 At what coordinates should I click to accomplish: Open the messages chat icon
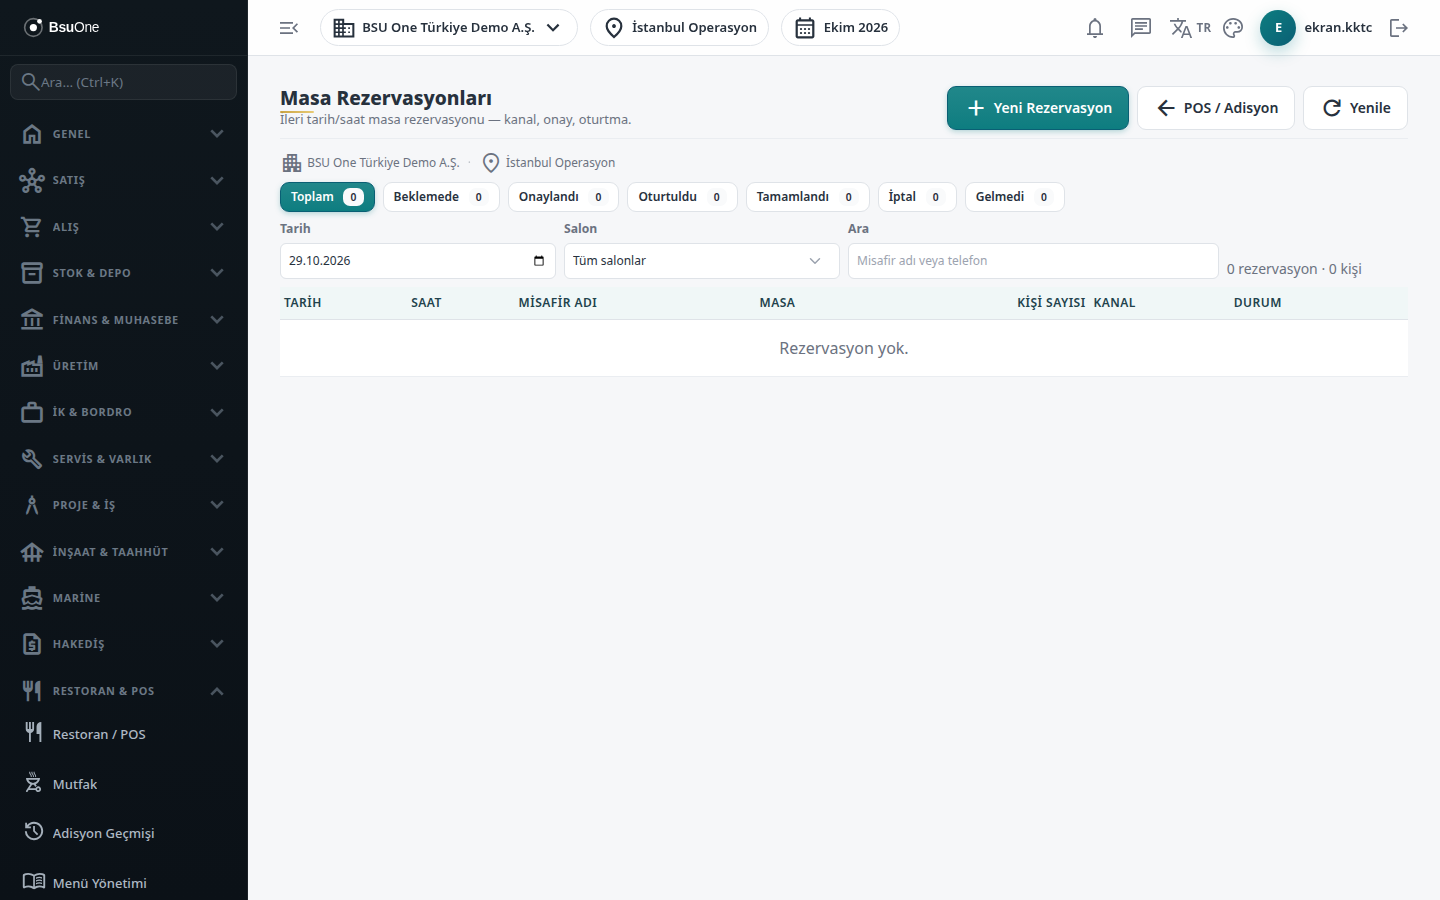pyautogui.click(x=1141, y=28)
